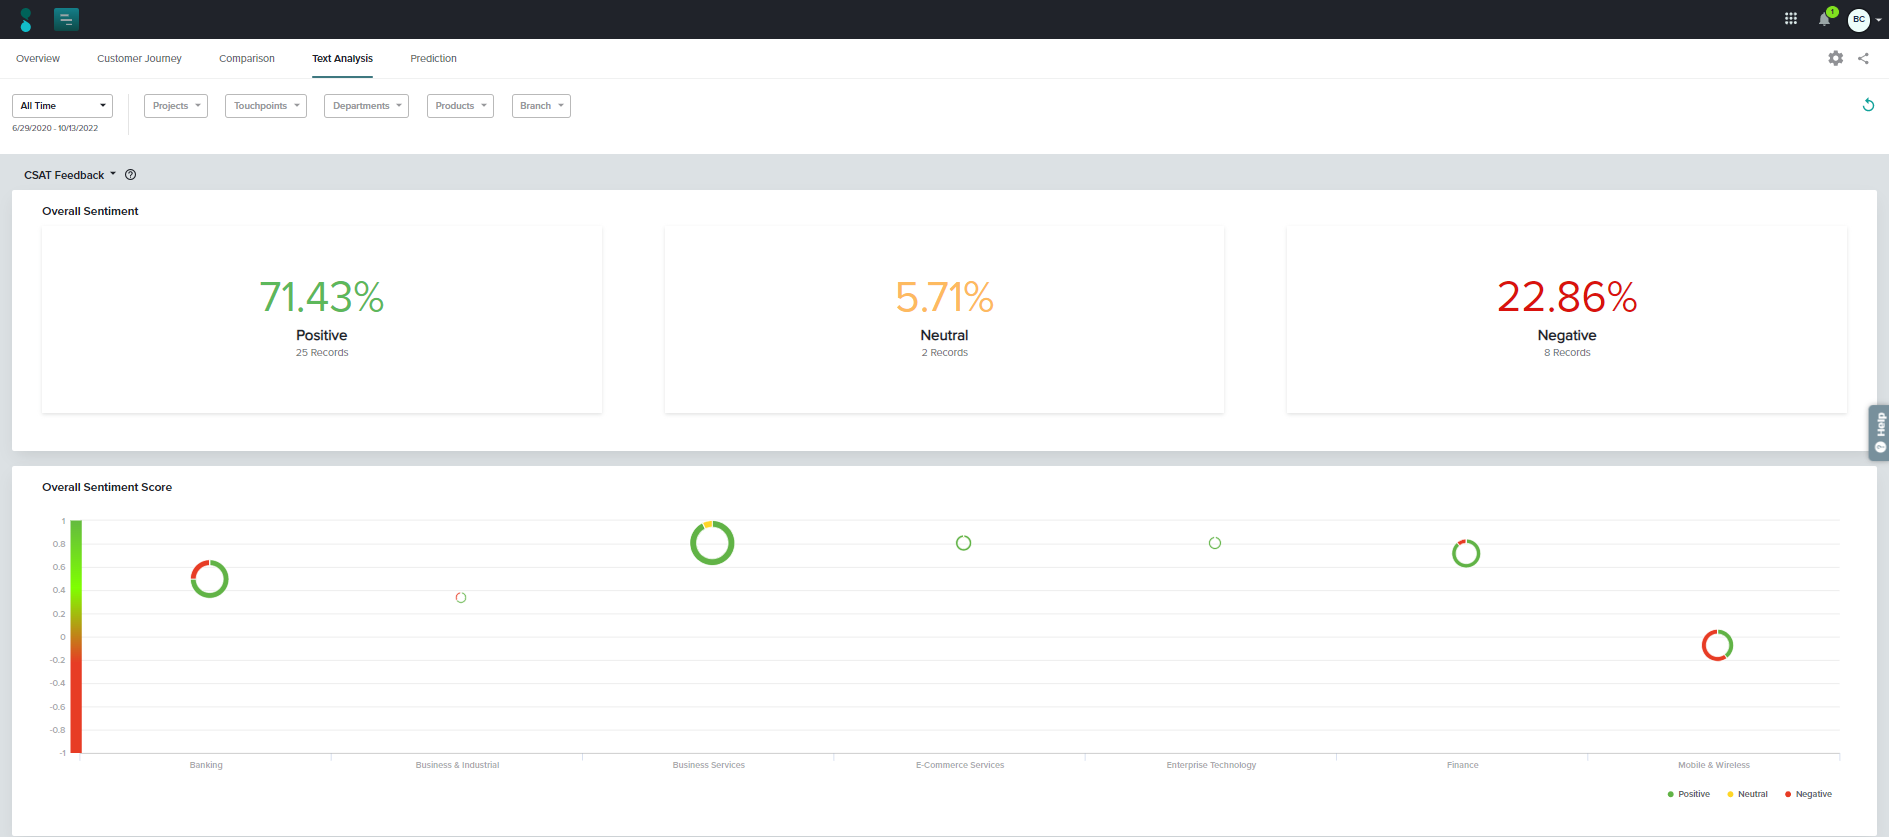Open the BC user profile avatar

point(1859,19)
